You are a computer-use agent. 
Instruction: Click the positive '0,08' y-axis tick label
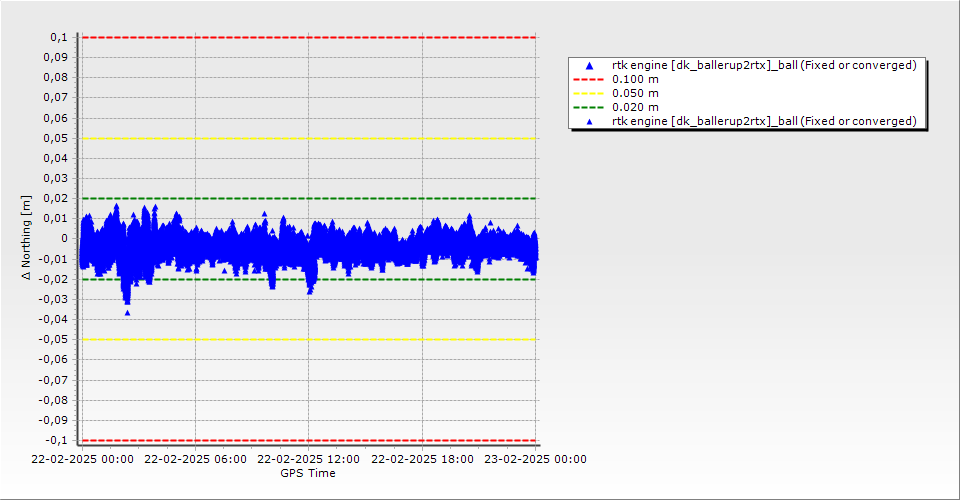point(56,78)
